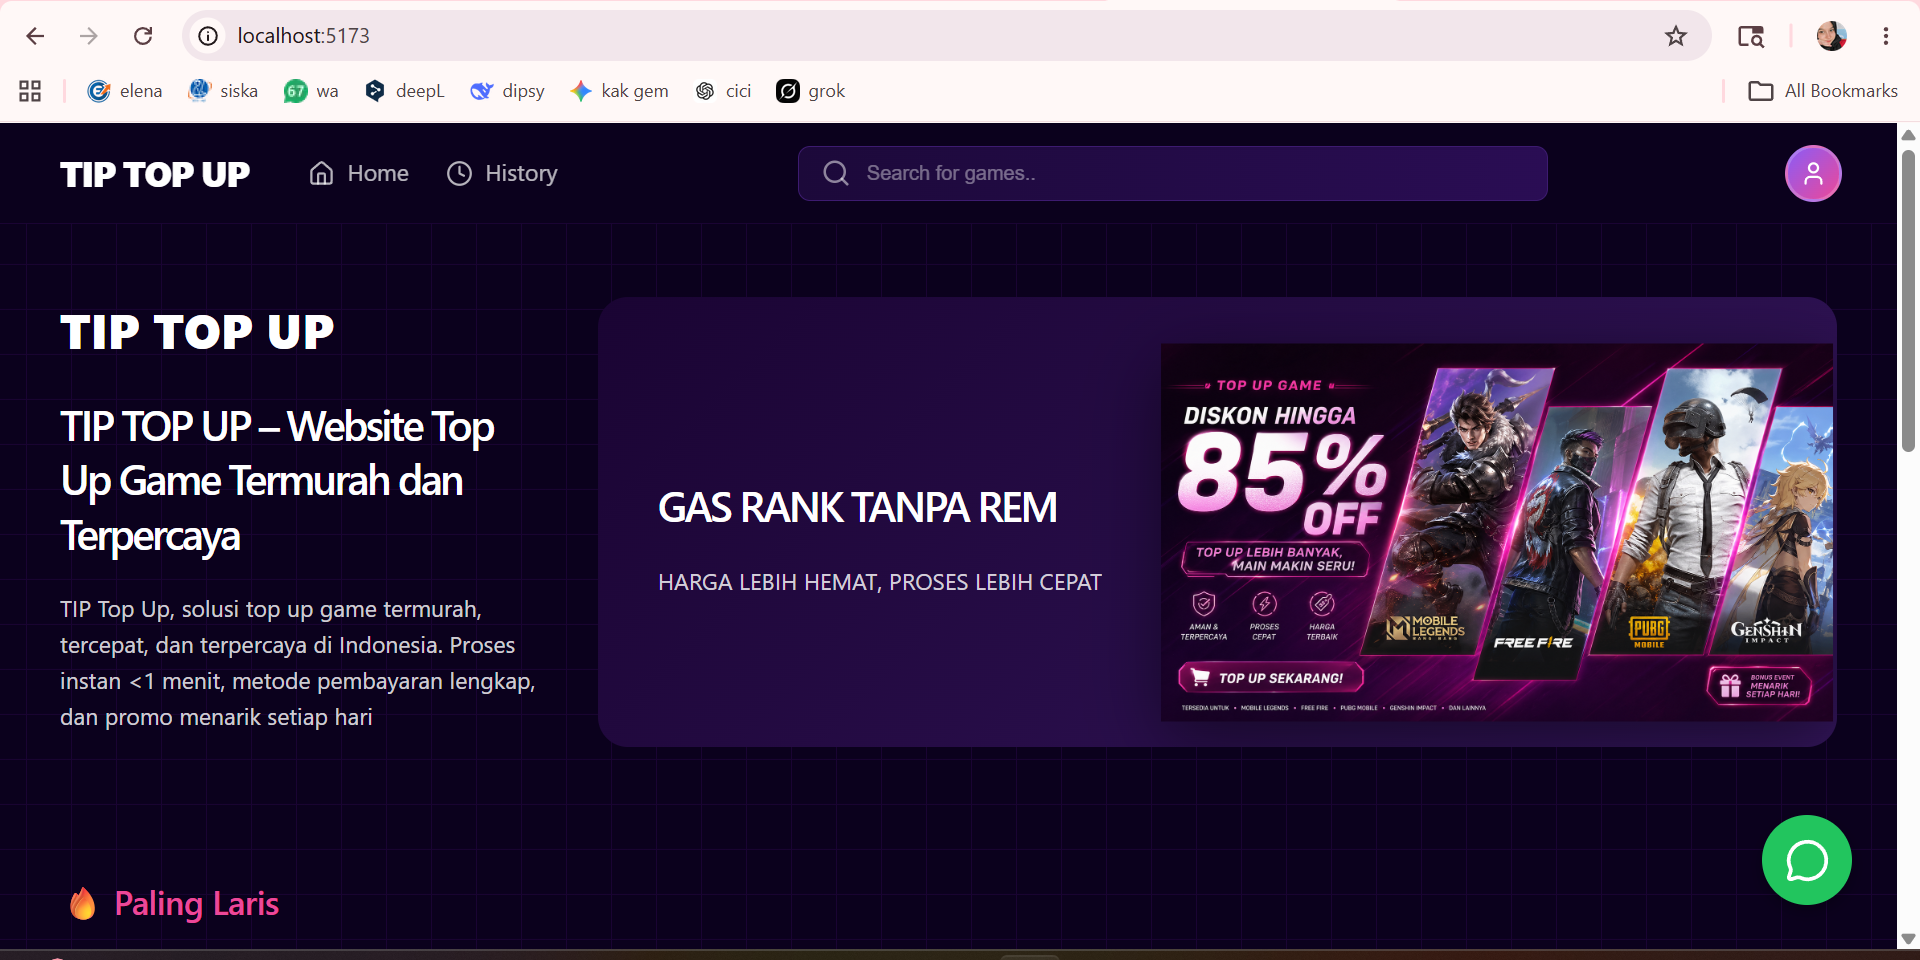
Task: Click the large TIP TOP UP hero title
Action: click(197, 332)
